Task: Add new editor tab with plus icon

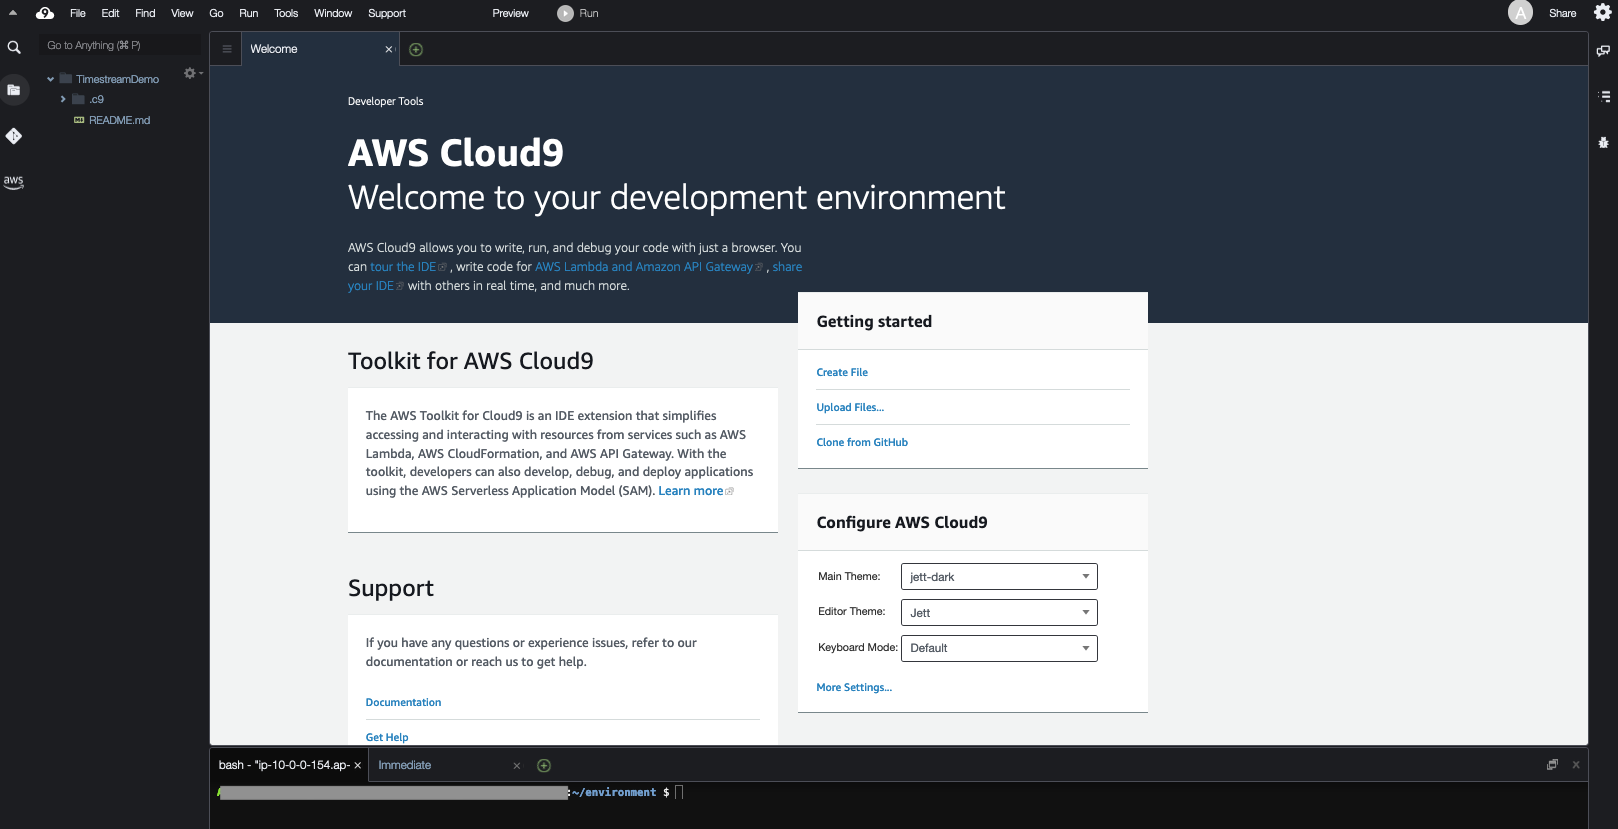Action: pos(416,50)
